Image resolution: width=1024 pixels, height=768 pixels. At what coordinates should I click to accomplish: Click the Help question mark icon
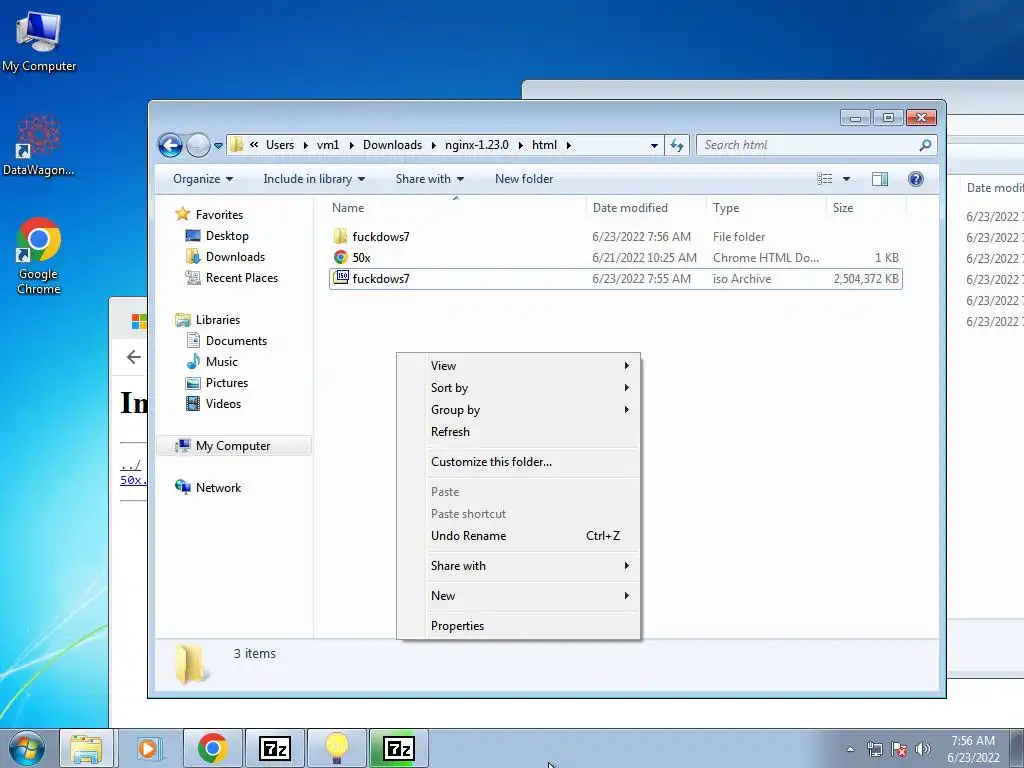[x=916, y=179]
